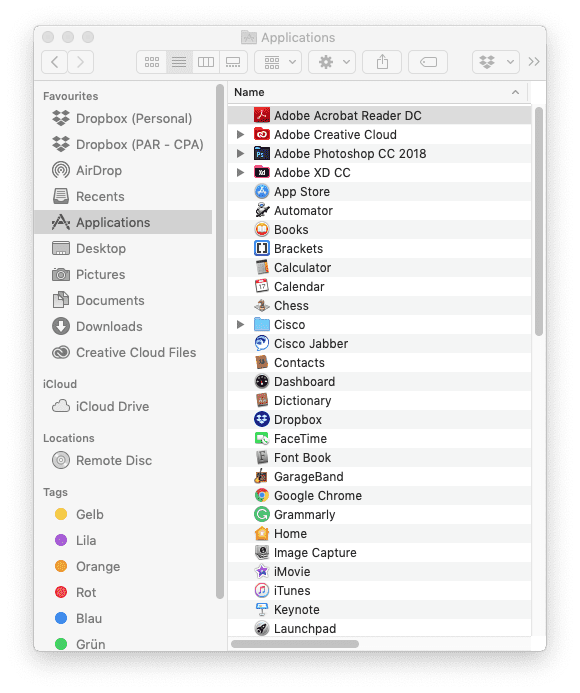
Task: Select the Dictionary app icon
Action: pos(262,400)
